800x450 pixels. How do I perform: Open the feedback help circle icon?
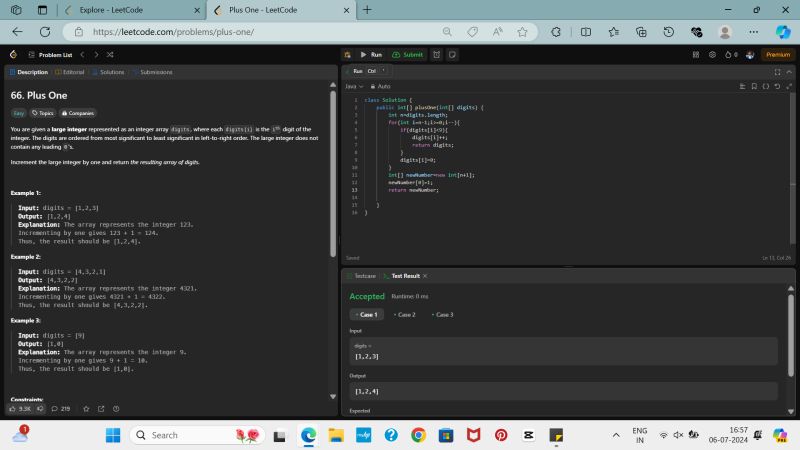click(116, 409)
